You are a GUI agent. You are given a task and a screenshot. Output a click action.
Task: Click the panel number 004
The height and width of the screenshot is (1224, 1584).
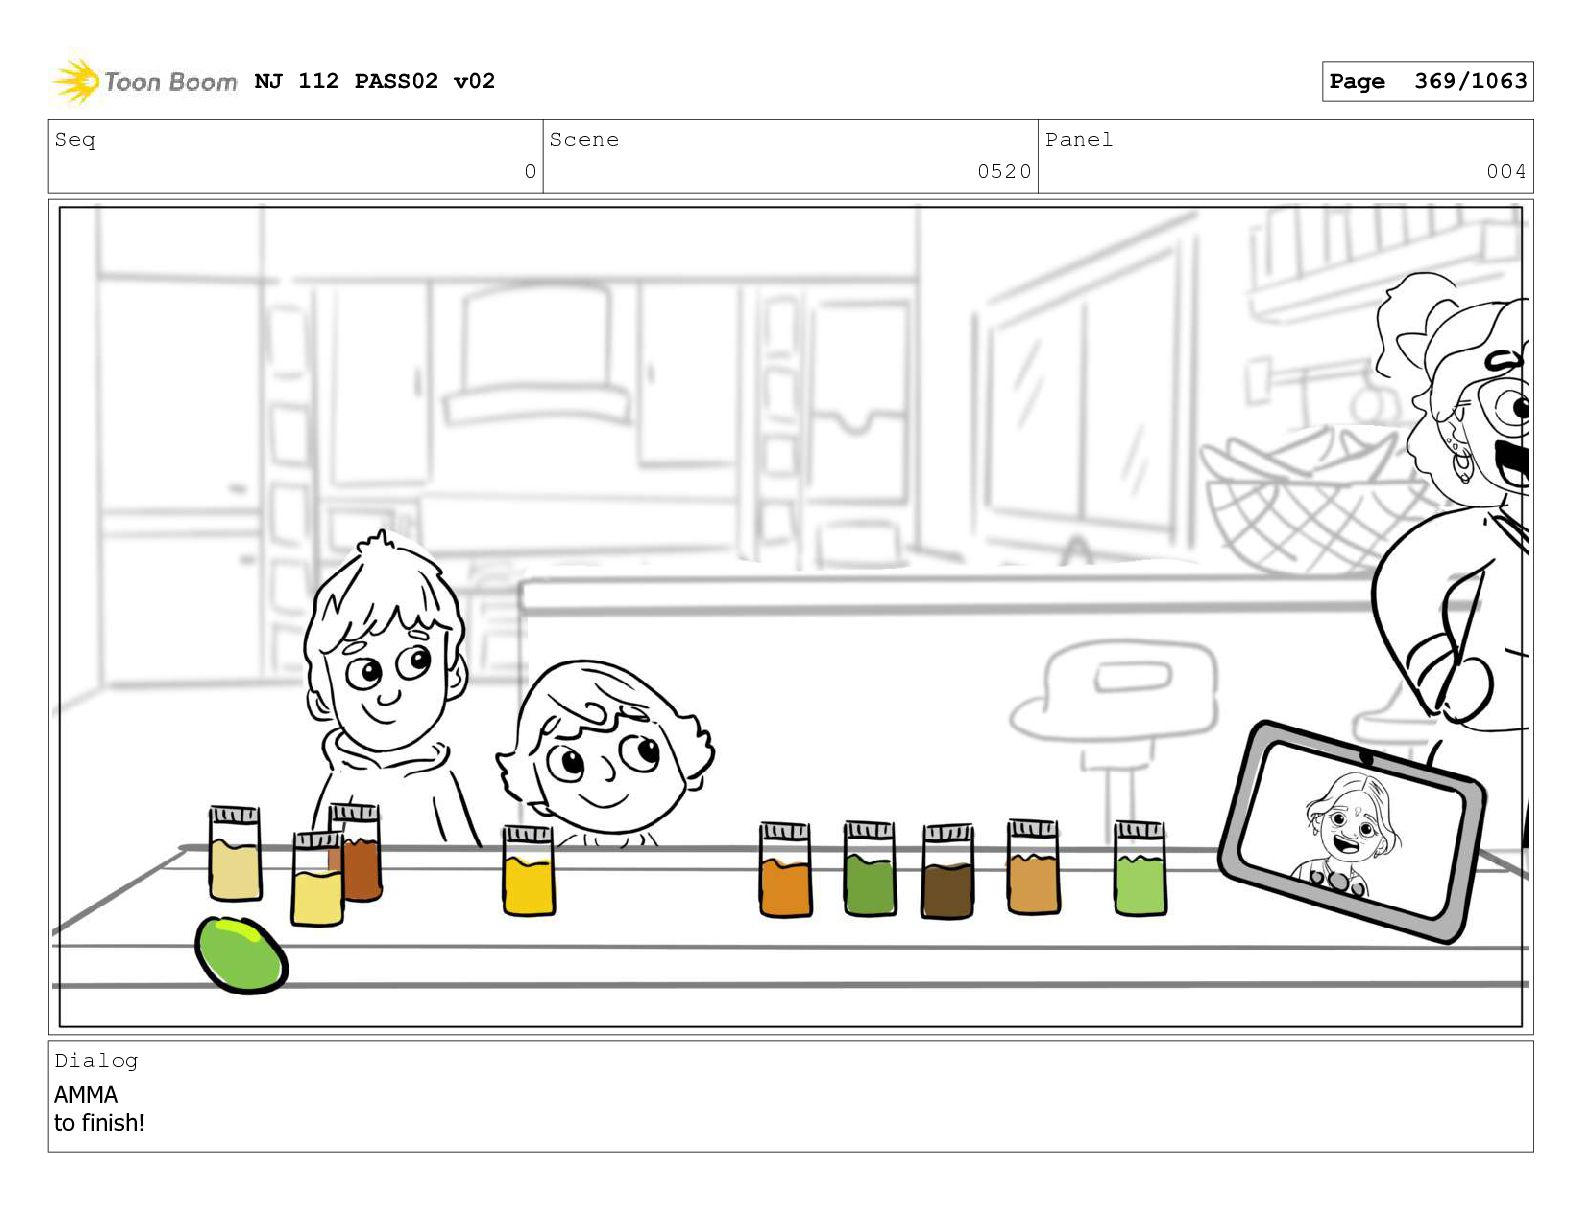(x=1506, y=172)
